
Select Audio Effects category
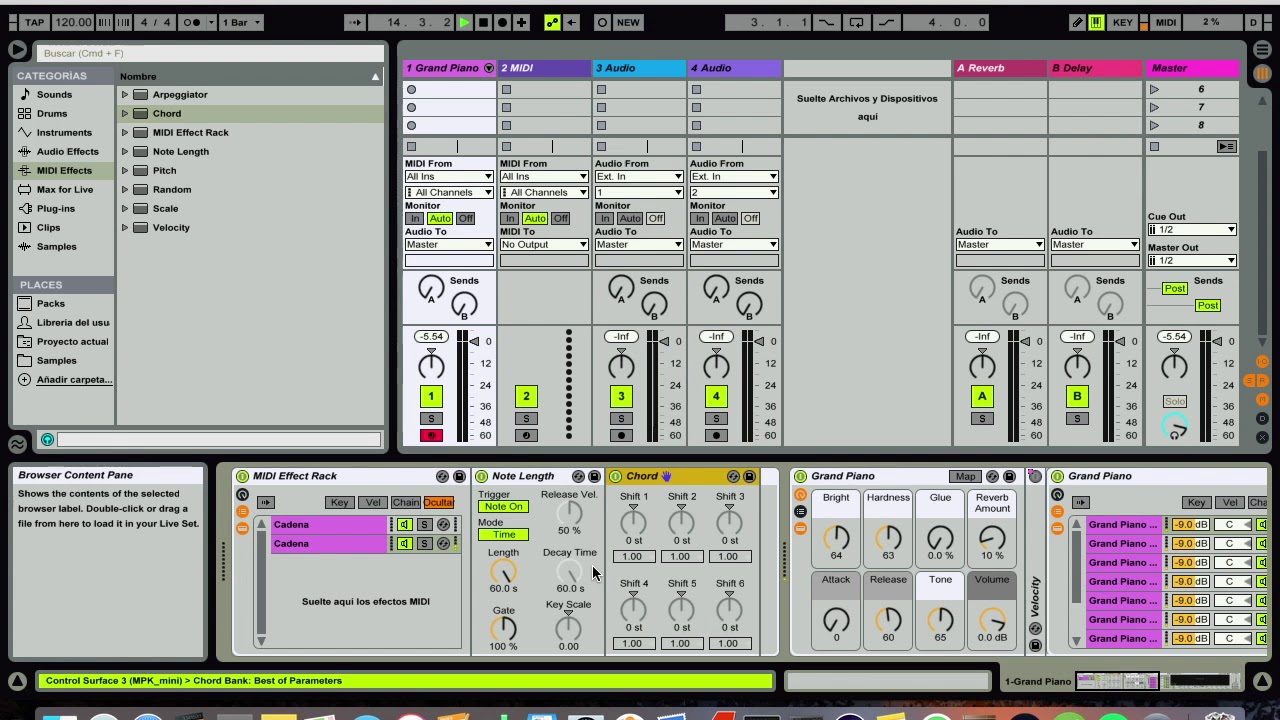point(67,151)
